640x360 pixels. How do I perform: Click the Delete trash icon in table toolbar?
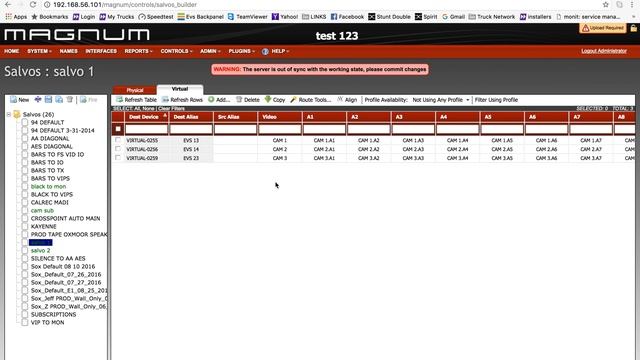(x=239, y=100)
